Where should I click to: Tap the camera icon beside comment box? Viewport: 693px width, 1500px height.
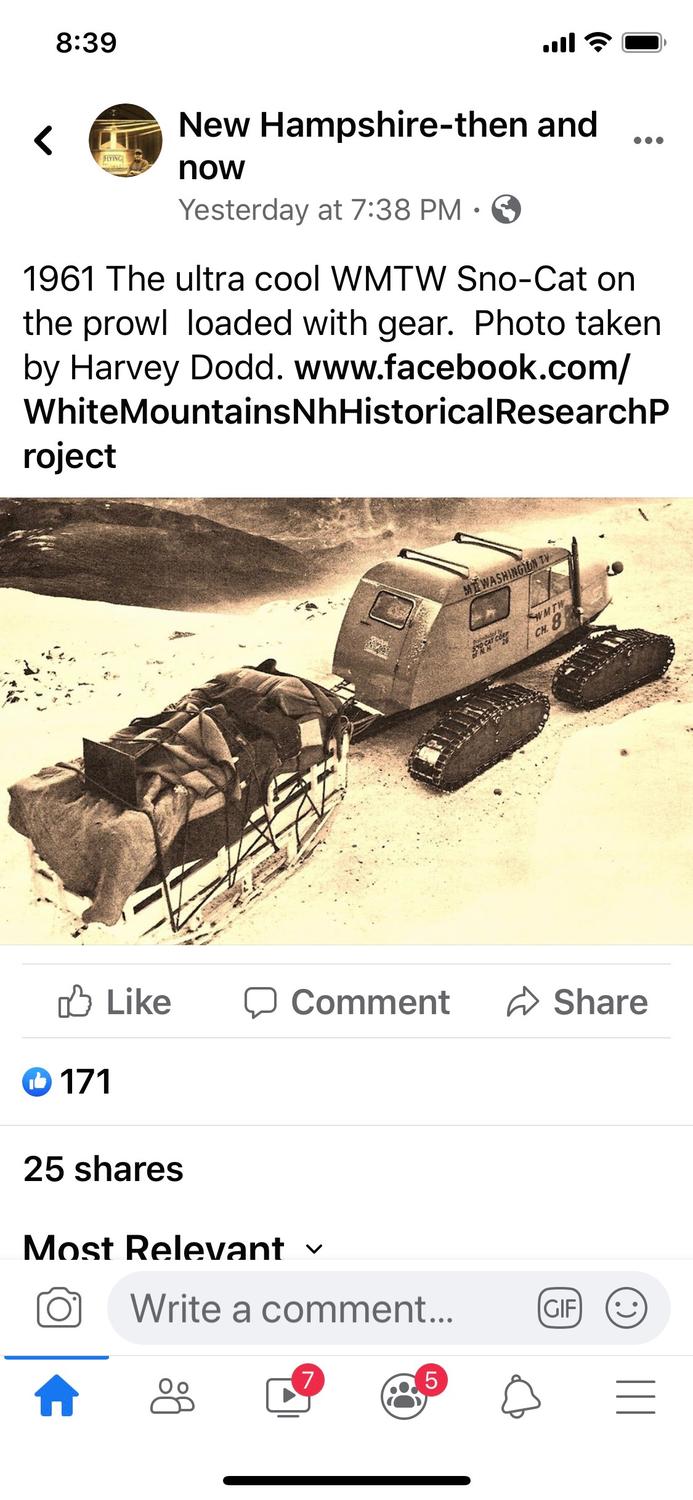[59, 1308]
